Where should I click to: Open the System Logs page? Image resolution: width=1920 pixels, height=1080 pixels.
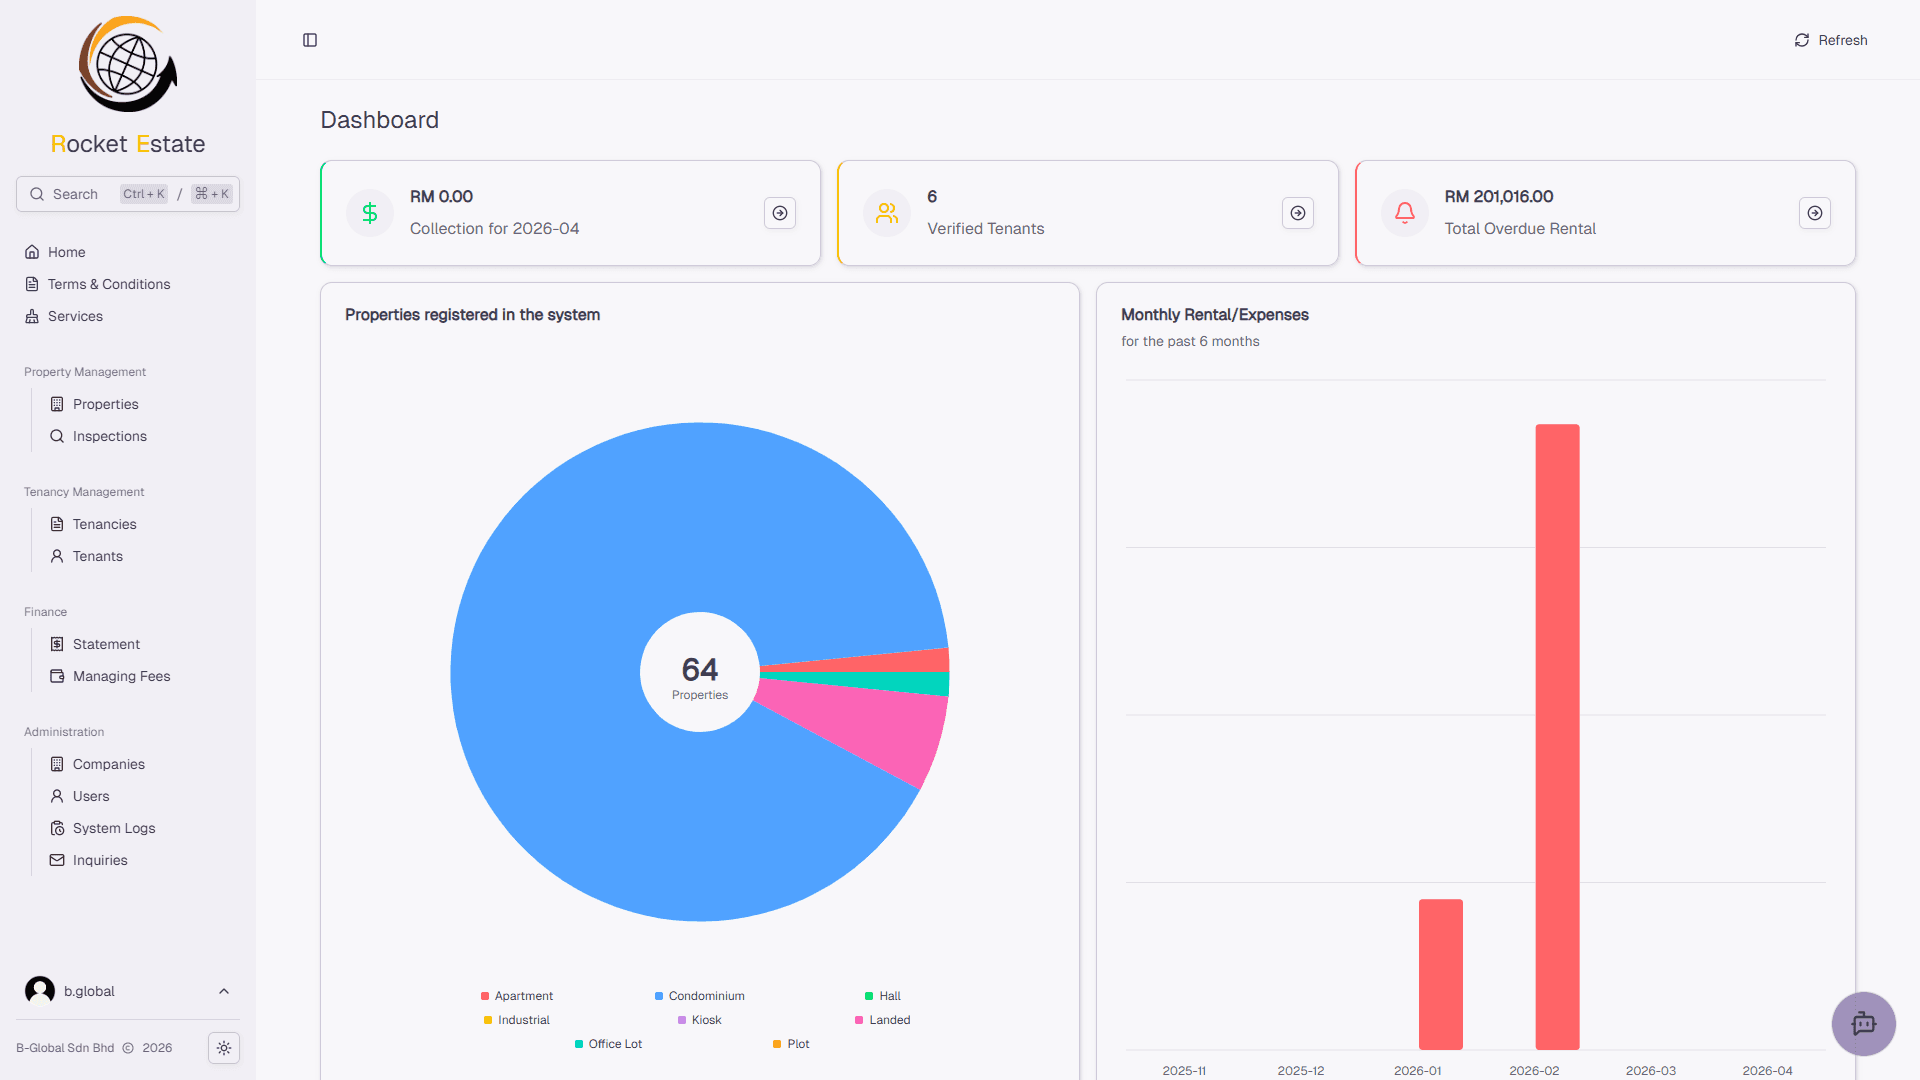coord(113,828)
